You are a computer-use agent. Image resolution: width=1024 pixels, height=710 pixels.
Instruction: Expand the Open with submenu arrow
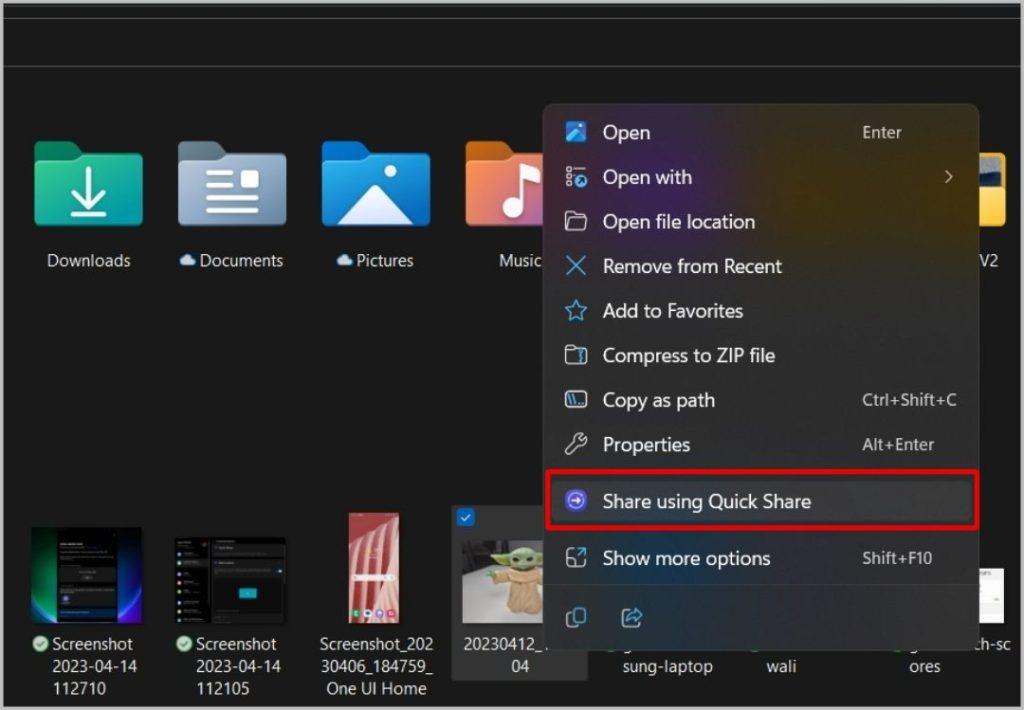click(948, 177)
